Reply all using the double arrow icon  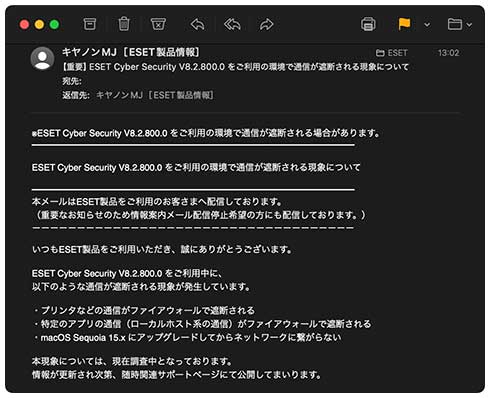point(232,24)
